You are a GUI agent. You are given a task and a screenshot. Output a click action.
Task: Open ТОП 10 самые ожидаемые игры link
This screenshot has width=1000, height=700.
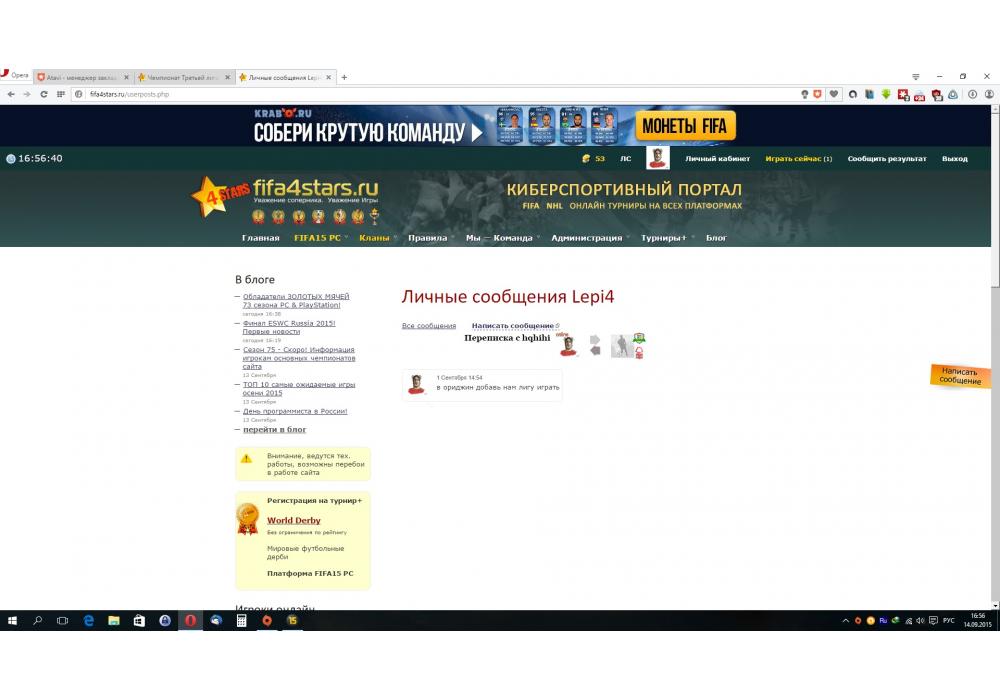pos(298,389)
